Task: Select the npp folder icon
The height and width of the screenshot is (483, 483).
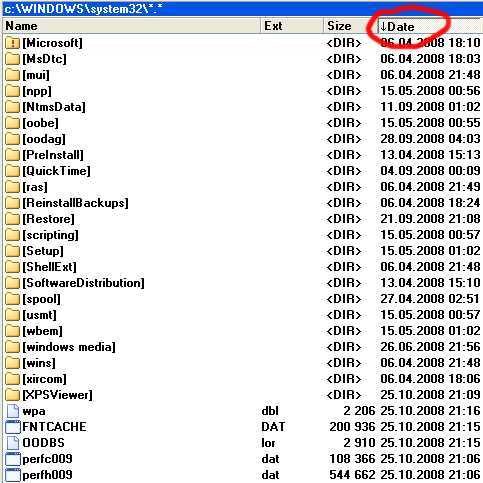Action: pyautogui.click(x=13, y=91)
